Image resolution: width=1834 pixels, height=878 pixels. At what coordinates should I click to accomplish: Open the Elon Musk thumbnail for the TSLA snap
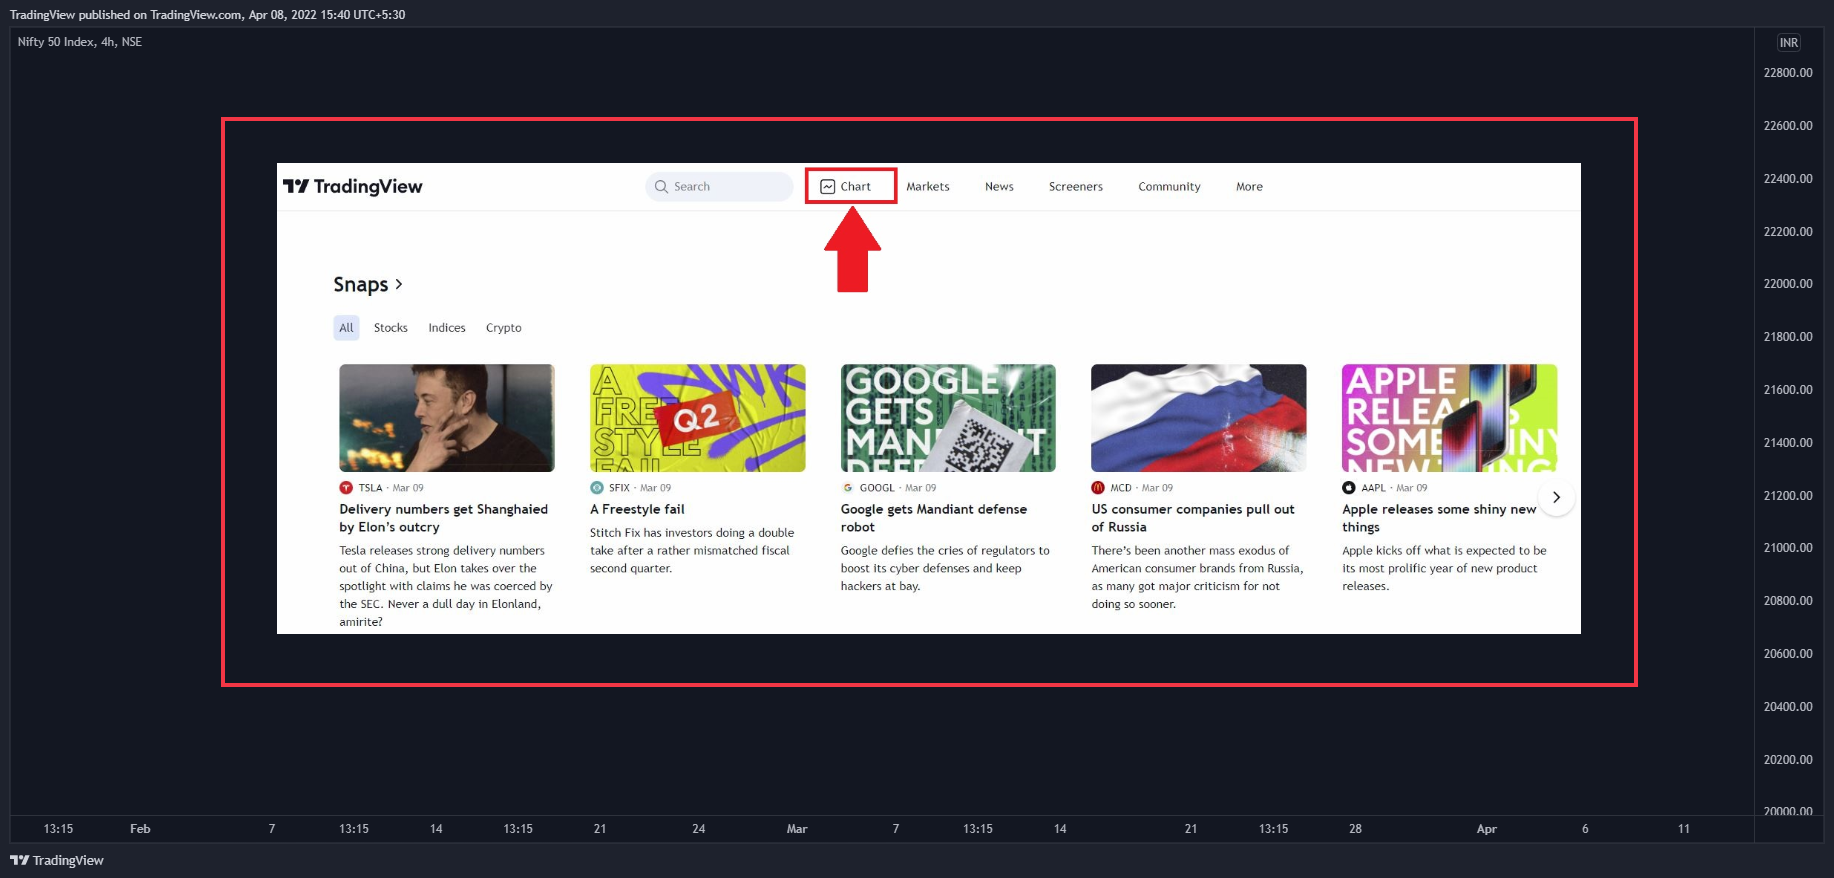tap(447, 418)
